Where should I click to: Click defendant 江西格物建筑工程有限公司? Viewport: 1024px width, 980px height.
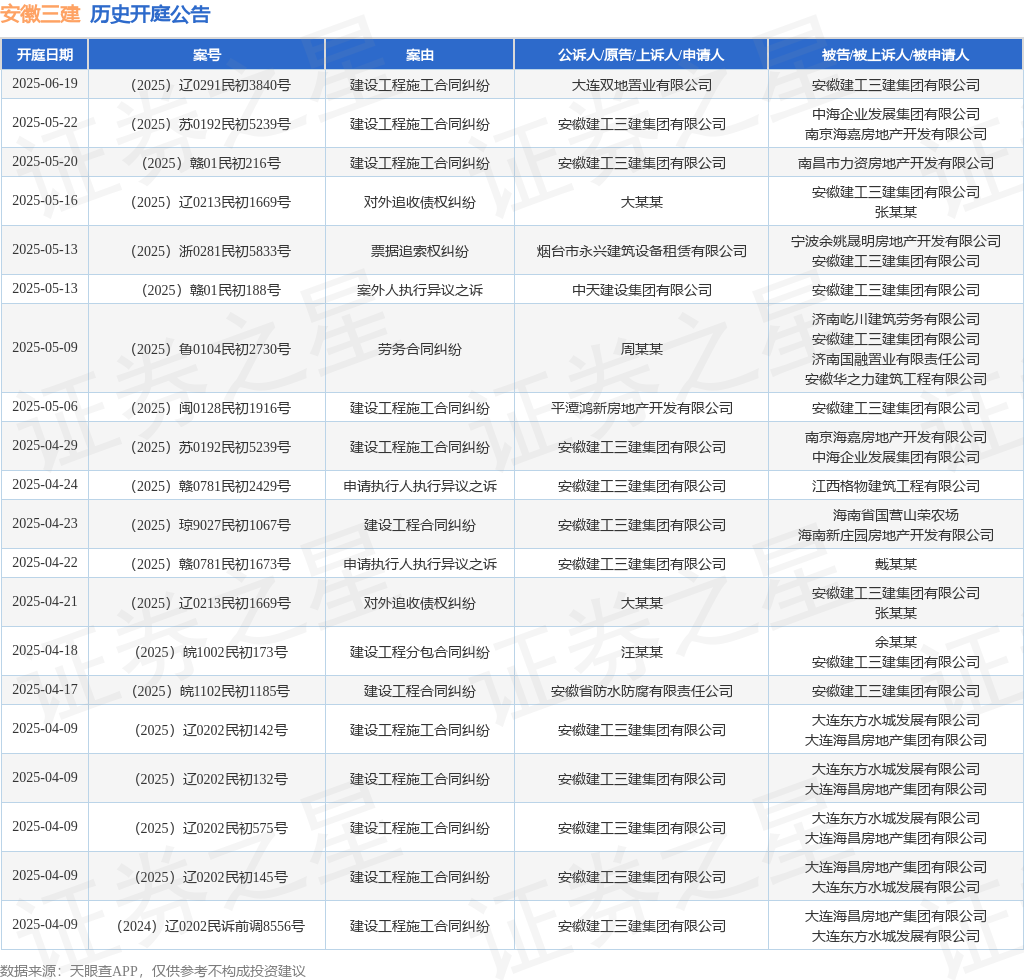895,486
